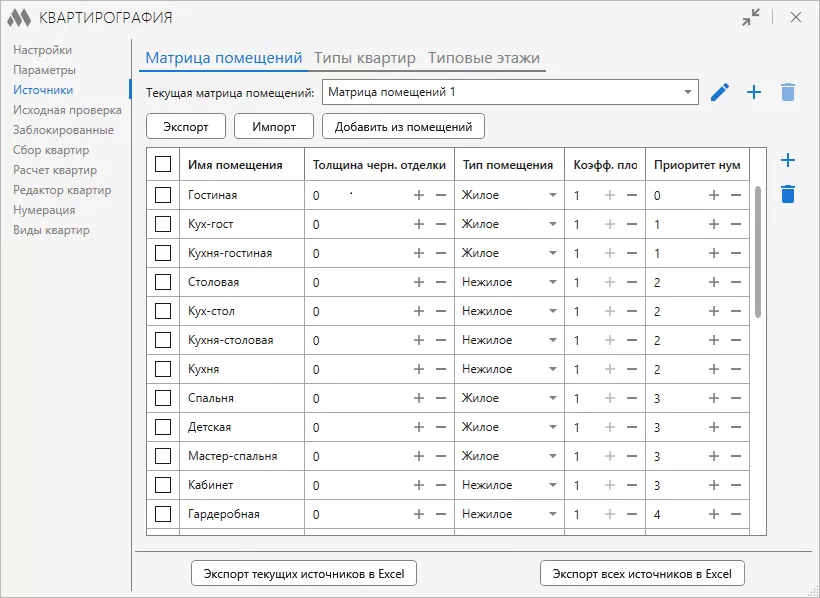Switch to the Типовые этажи tab

pos(483,58)
